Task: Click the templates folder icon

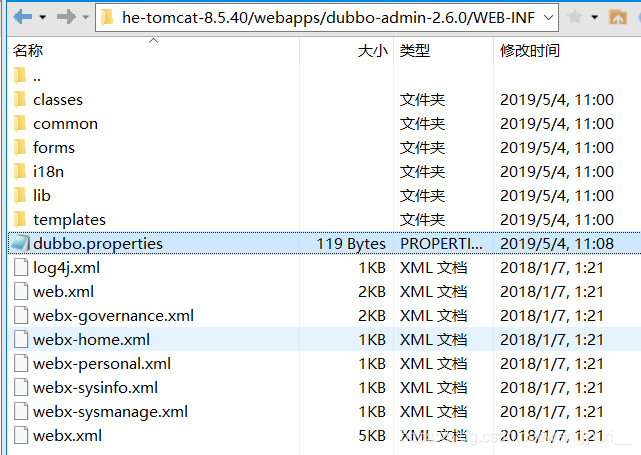Action: tap(20, 220)
